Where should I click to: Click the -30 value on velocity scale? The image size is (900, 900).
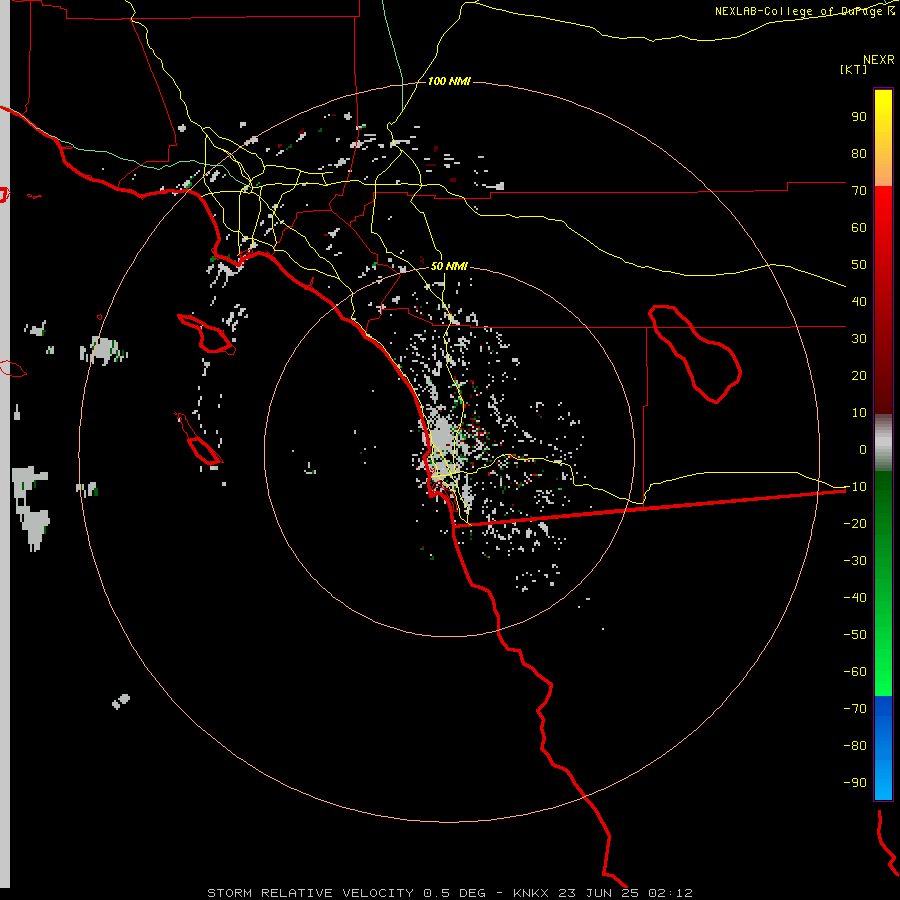(x=855, y=561)
